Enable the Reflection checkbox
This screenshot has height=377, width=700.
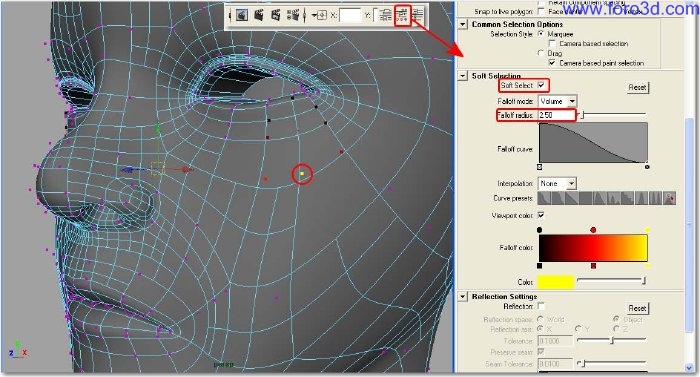[x=541, y=306]
